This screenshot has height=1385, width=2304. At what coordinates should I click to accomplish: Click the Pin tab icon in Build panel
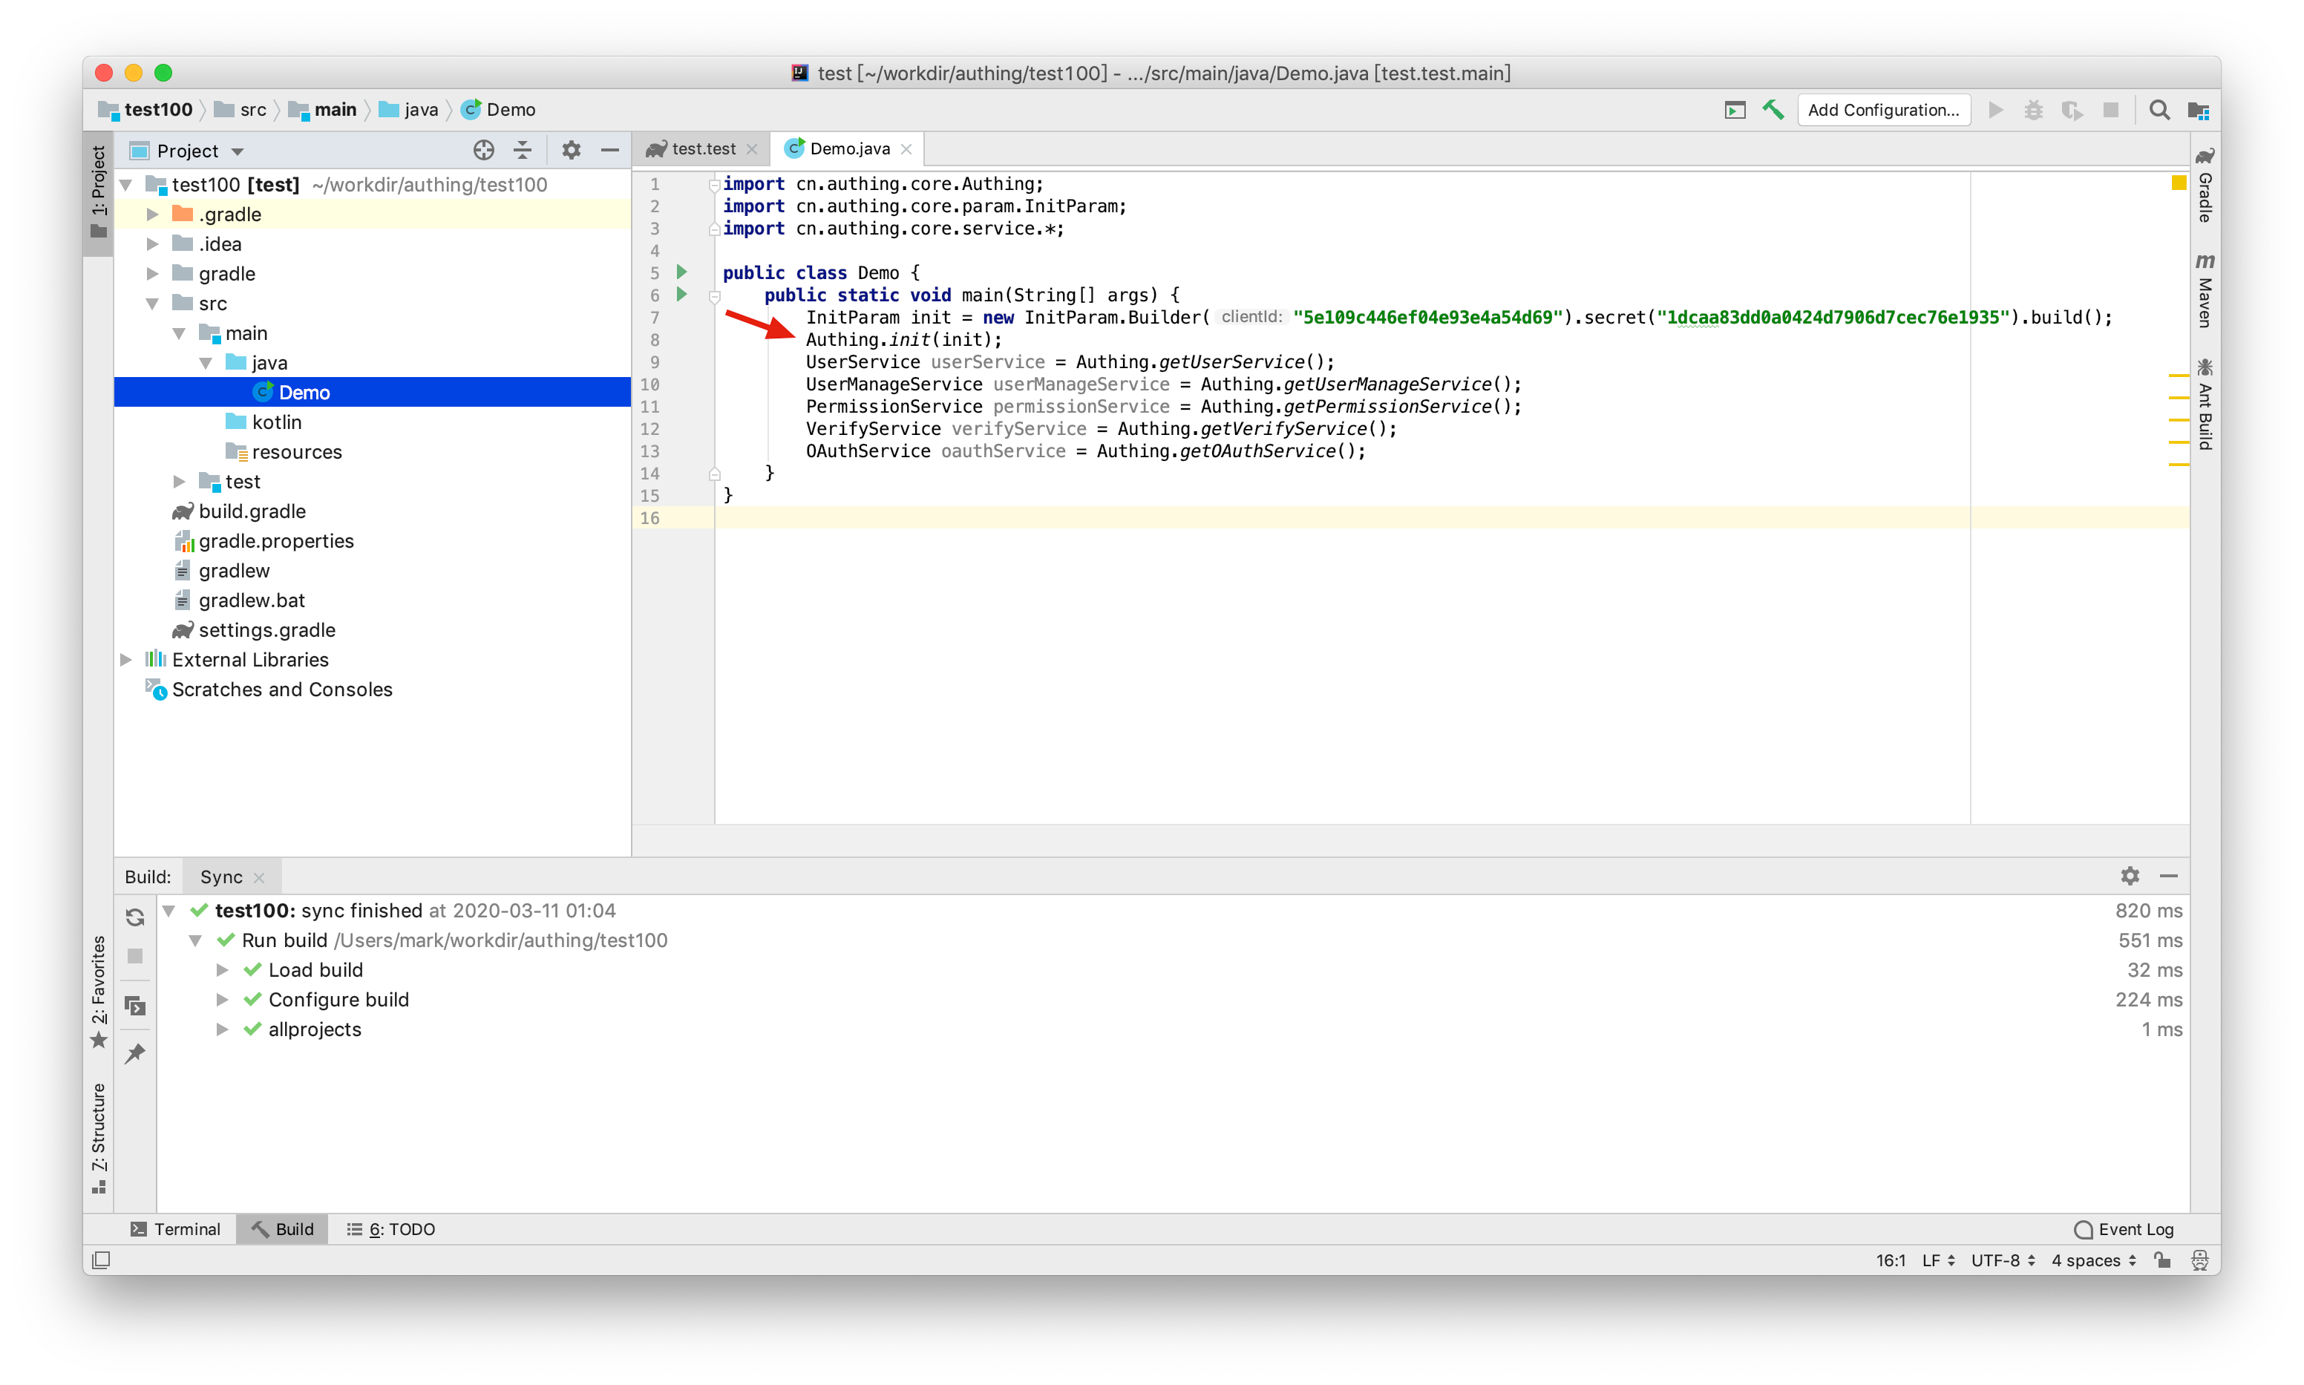(135, 1053)
